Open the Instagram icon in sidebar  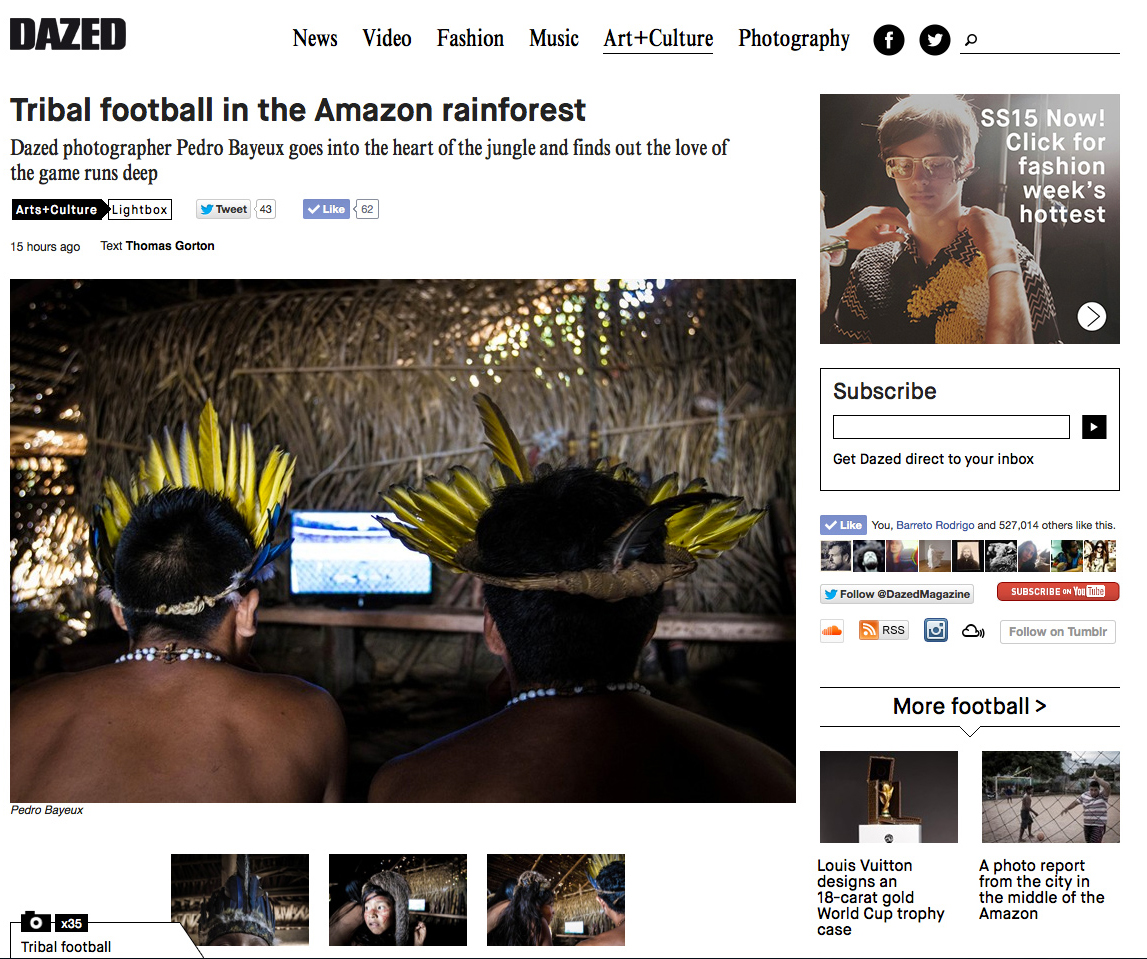(x=936, y=630)
